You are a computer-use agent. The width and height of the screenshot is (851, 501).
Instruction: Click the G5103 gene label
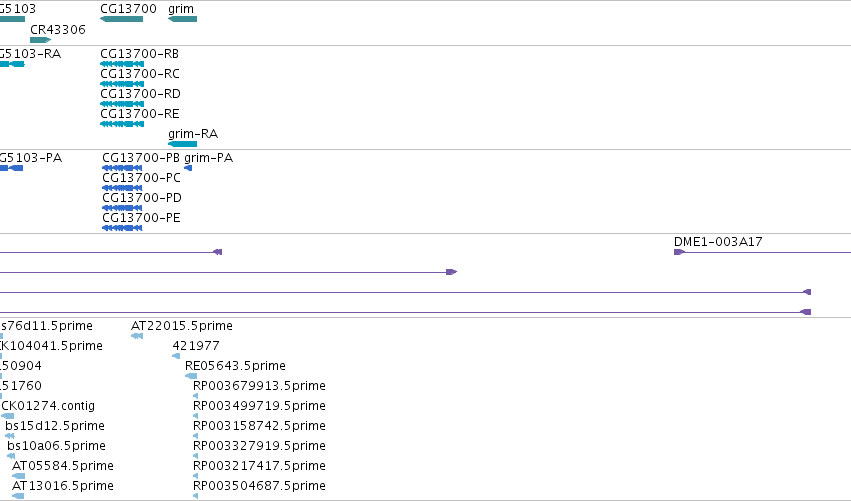click(18, 9)
